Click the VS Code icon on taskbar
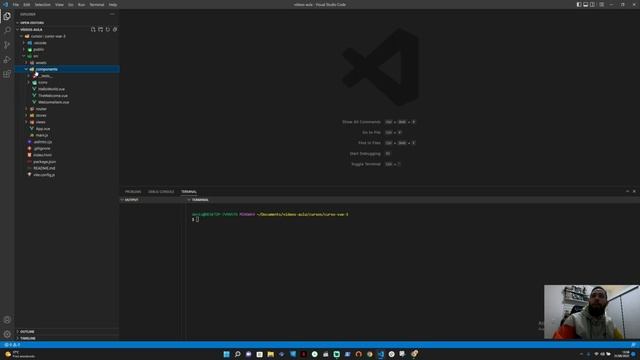The width and height of the screenshot is (640, 360). 380,354
